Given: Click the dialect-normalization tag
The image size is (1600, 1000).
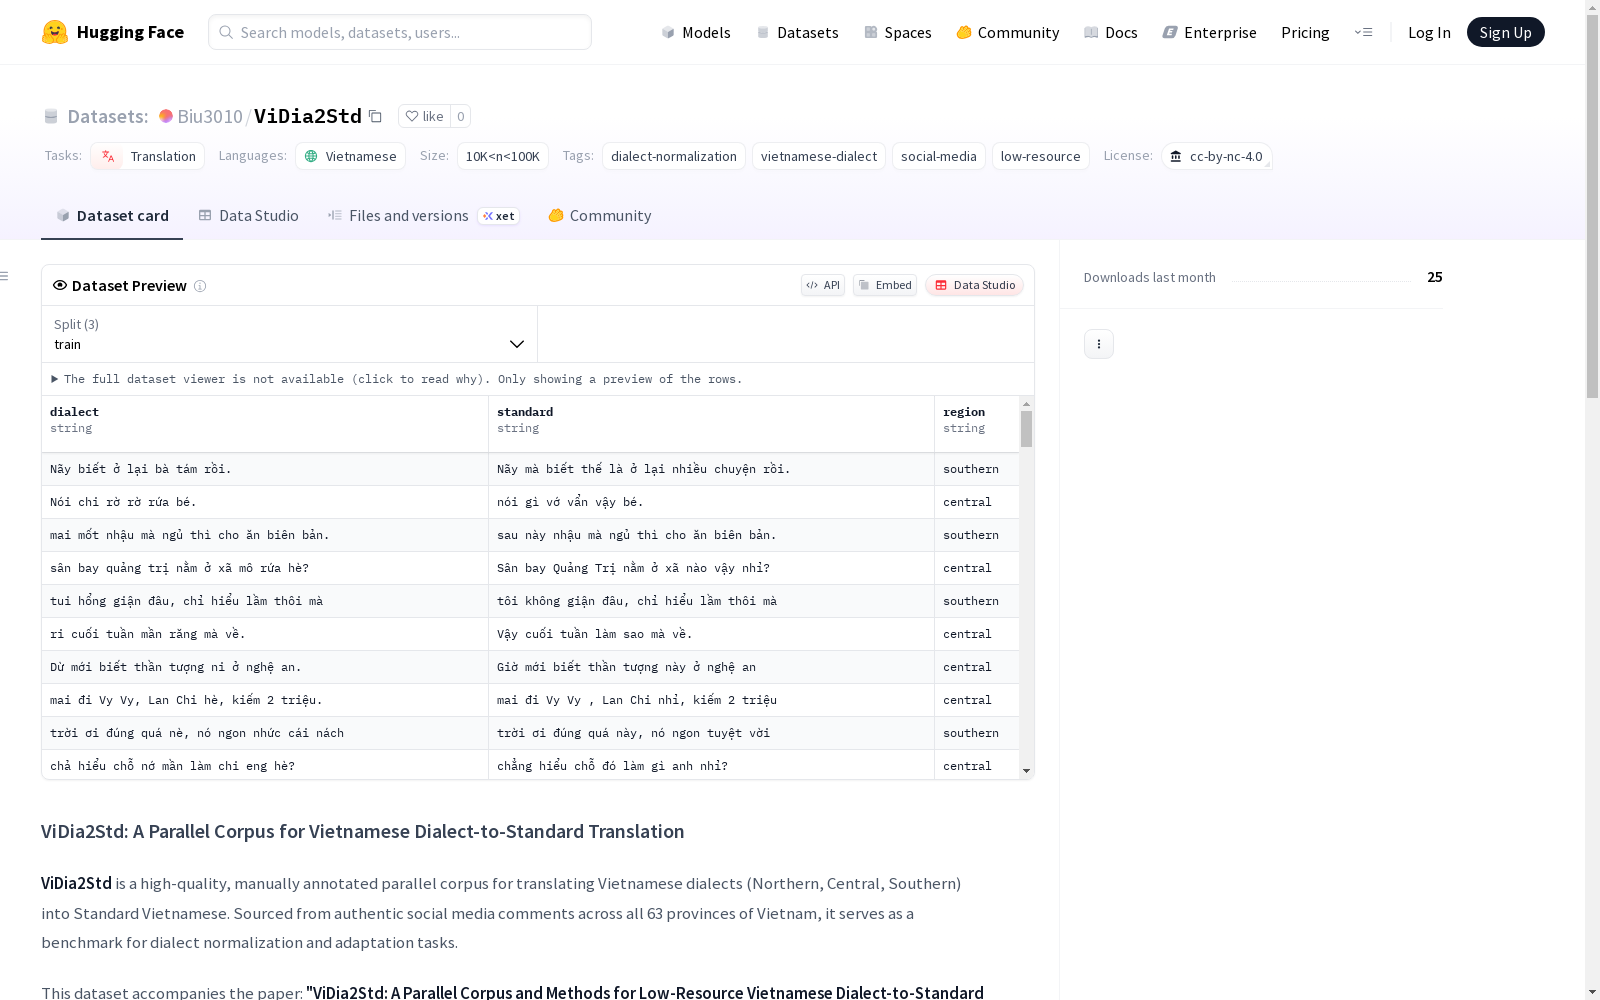Looking at the screenshot, I should point(673,156).
